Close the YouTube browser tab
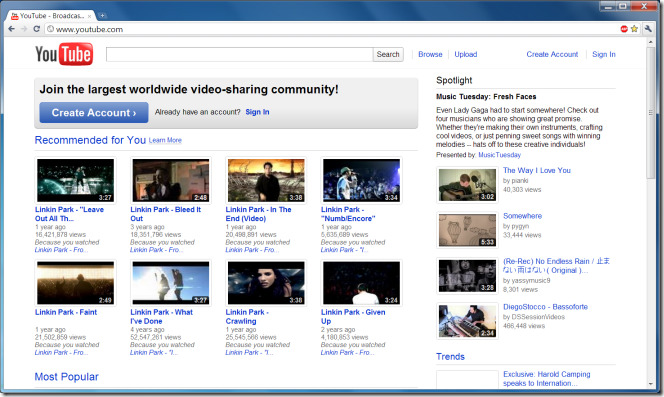This screenshot has width=664, height=397. [x=89, y=16]
